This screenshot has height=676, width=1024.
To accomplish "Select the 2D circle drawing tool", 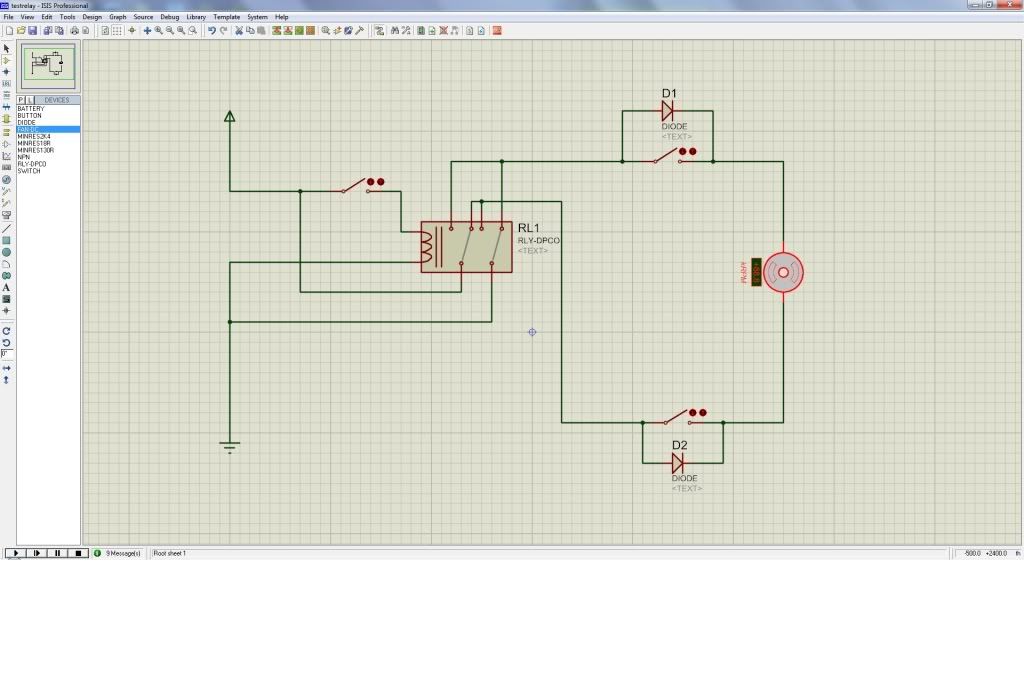I will click(6, 252).
